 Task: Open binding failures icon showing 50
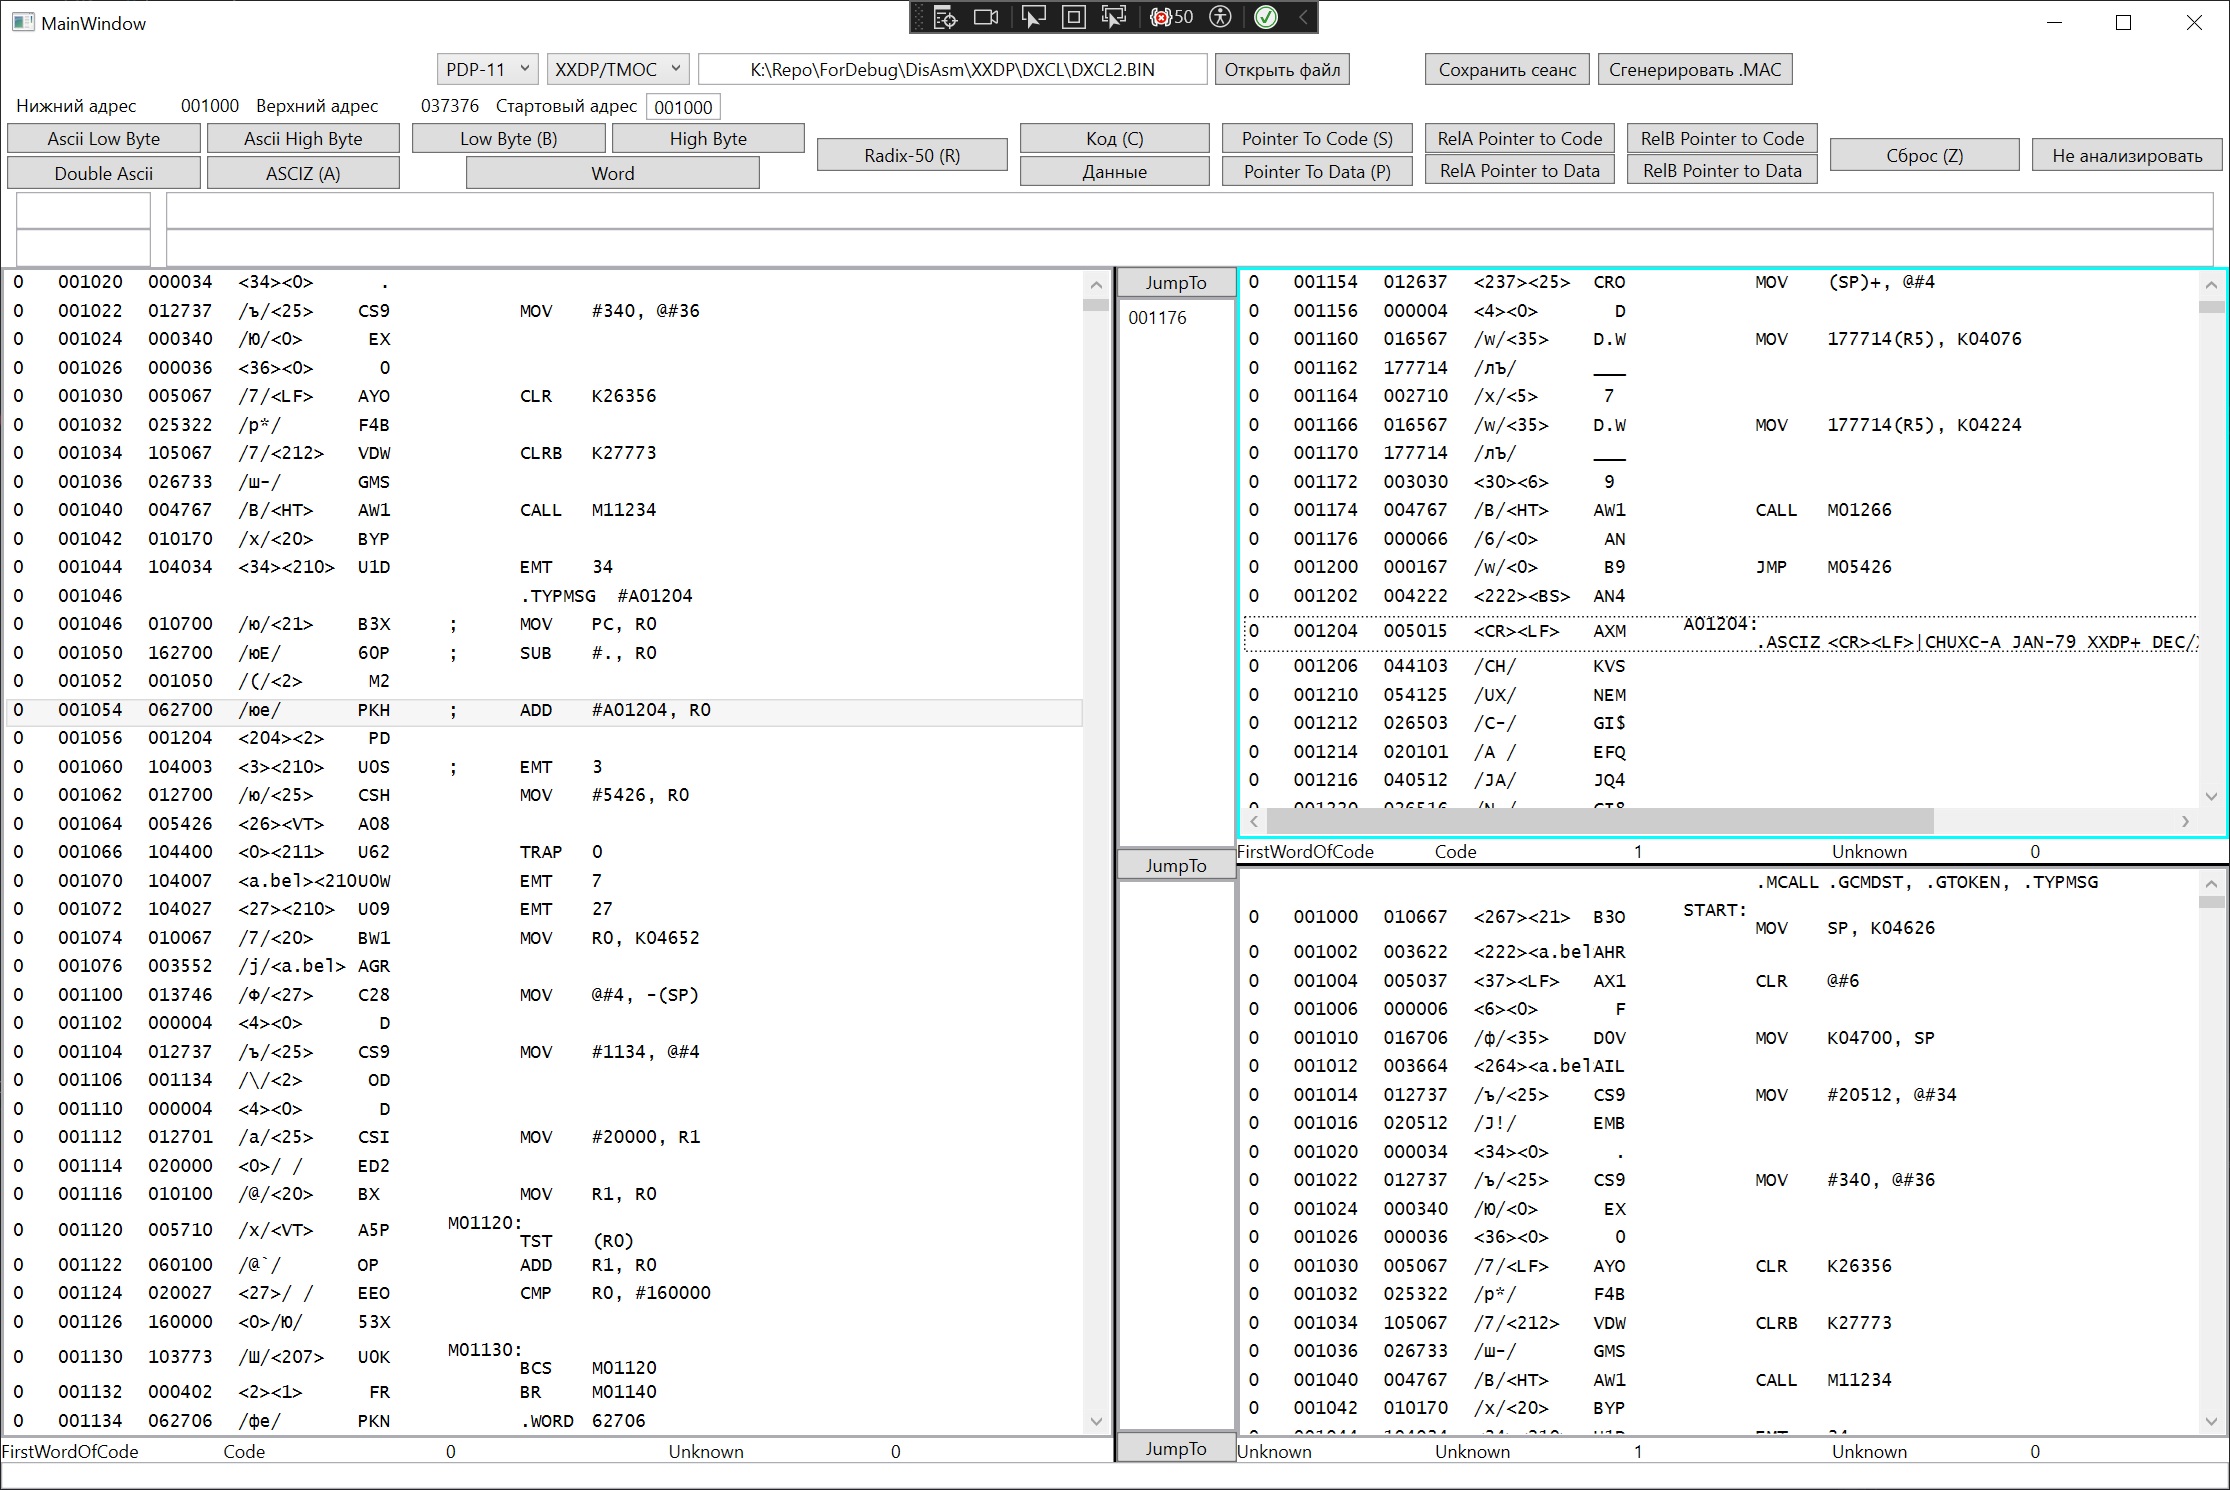coord(1171,17)
